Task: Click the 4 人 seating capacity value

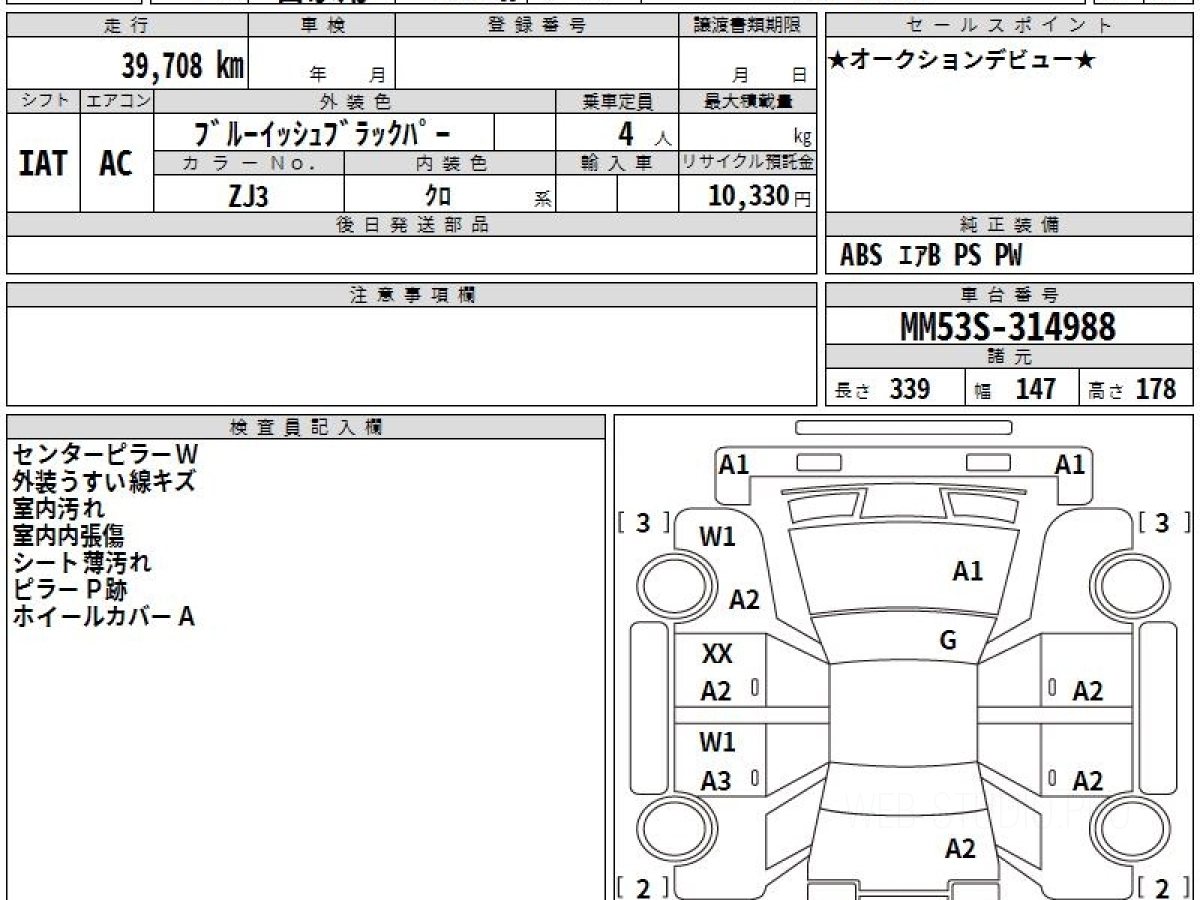Action: 643,133
